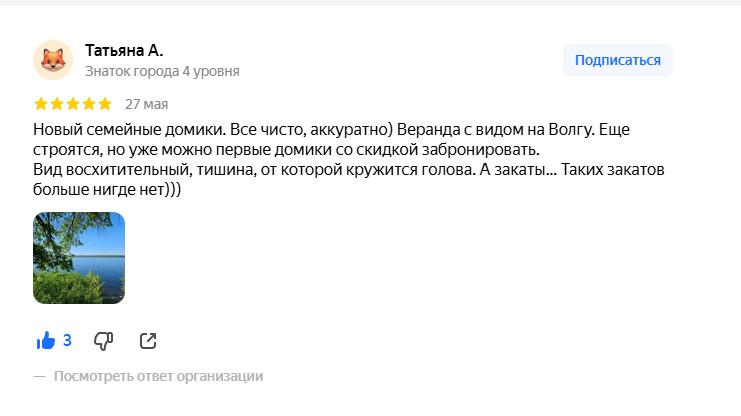
Task: Click the dash before Посмотреть ответ организации
Action: coord(39,376)
